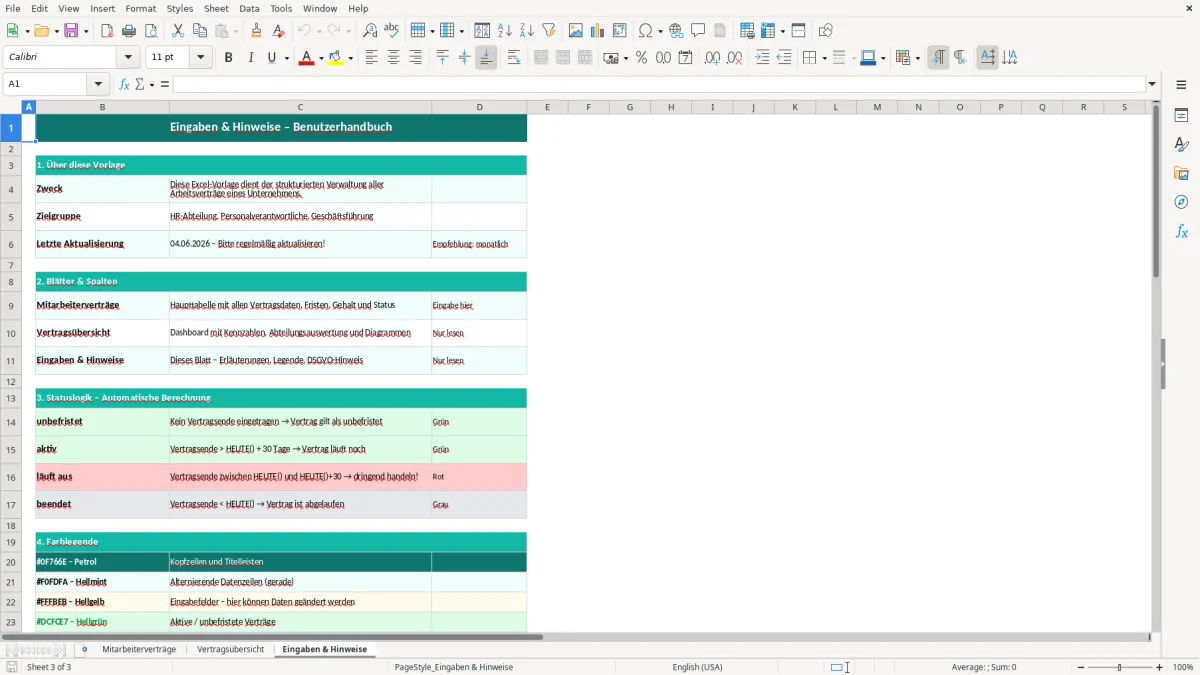
Task: Toggle Italic formatting
Action: point(251,58)
